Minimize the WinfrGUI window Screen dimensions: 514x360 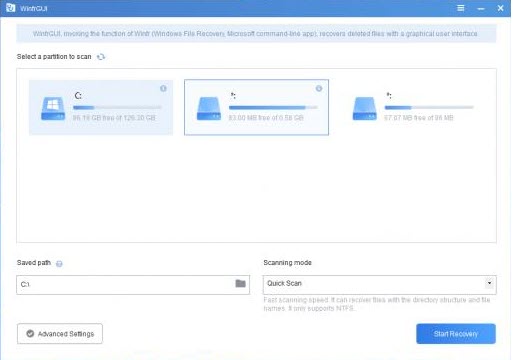pyautogui.click(x=481, y=9)
